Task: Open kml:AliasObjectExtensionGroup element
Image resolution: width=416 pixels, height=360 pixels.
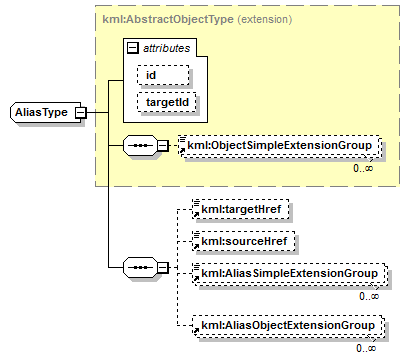Action: click(288, 325)
